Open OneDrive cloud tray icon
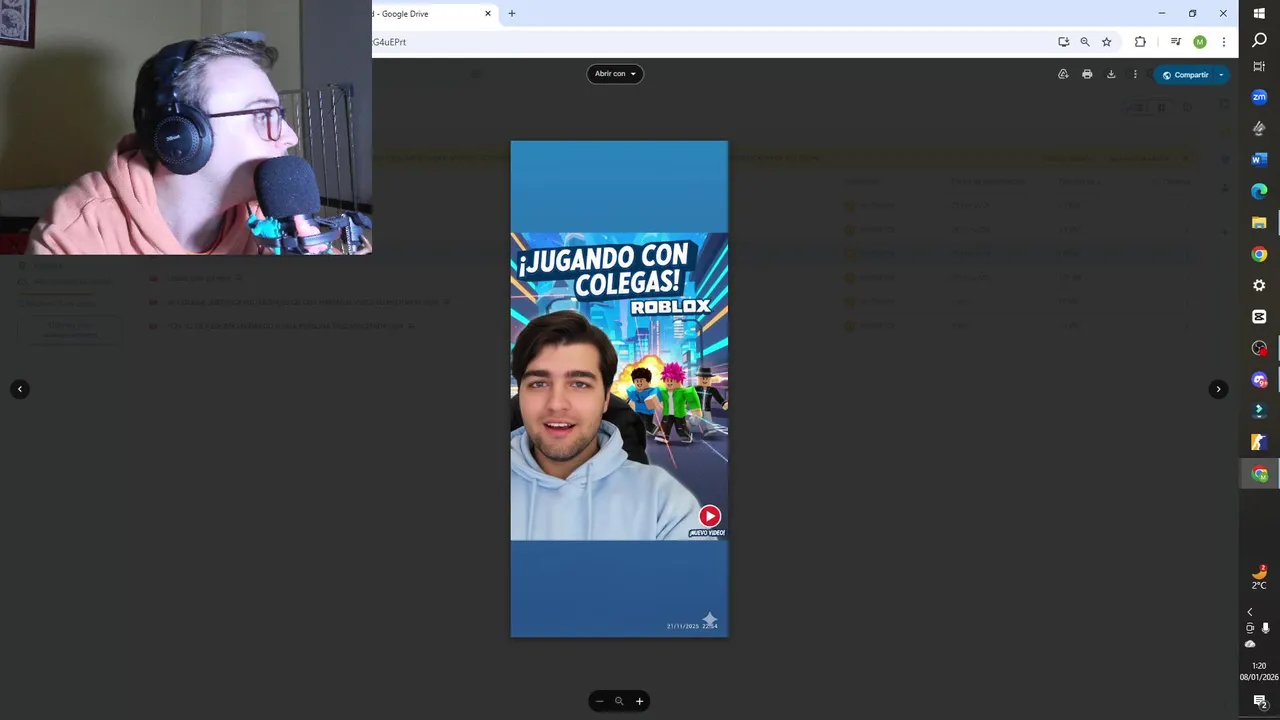Screen dimensions: 1280x720 point(1250,644)
